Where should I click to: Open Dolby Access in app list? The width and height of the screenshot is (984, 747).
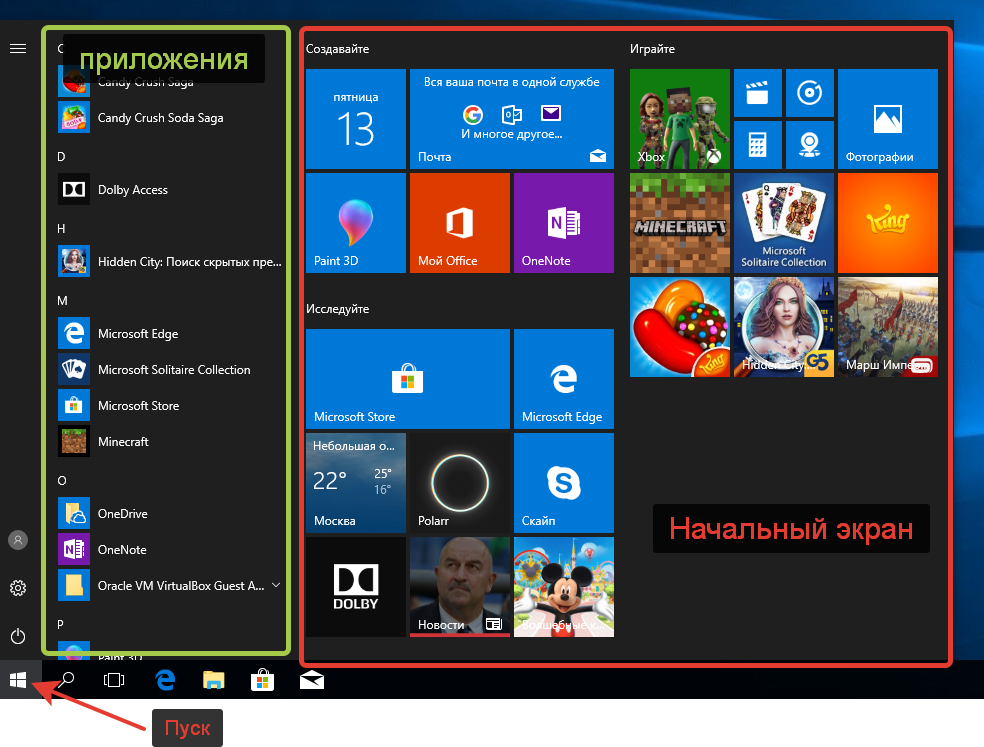click(169, 190)
